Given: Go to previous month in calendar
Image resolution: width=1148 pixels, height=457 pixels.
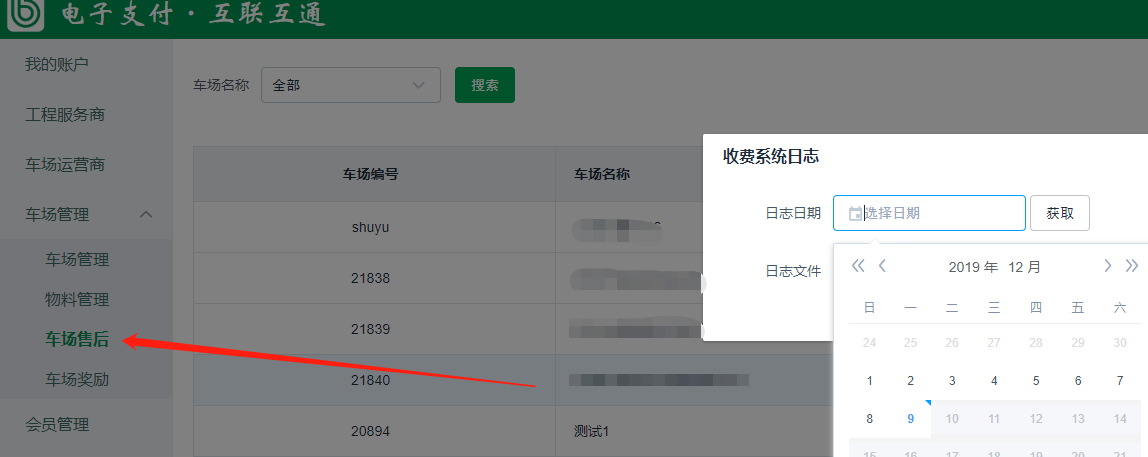Looking at the screenshot, I should (882, 266).
